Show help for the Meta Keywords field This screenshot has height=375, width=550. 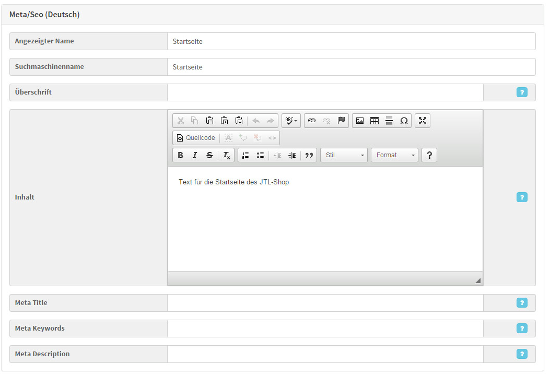[x=522, y=328]
